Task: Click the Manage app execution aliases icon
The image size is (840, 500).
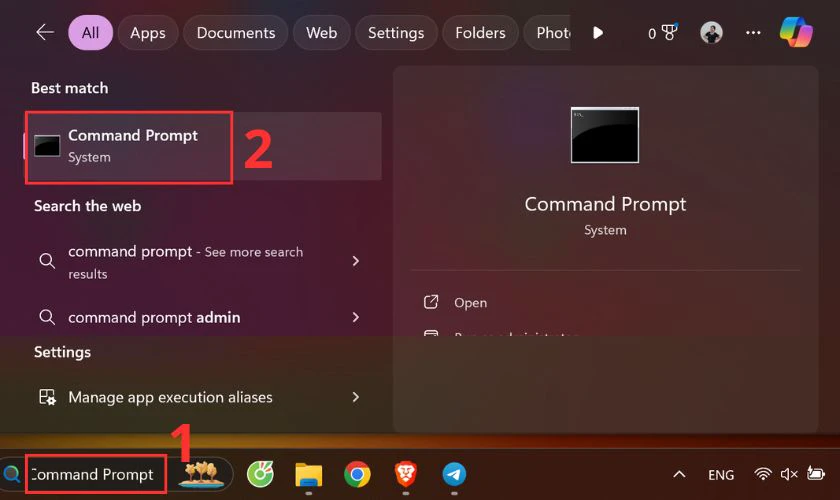Action: [47, 397]
